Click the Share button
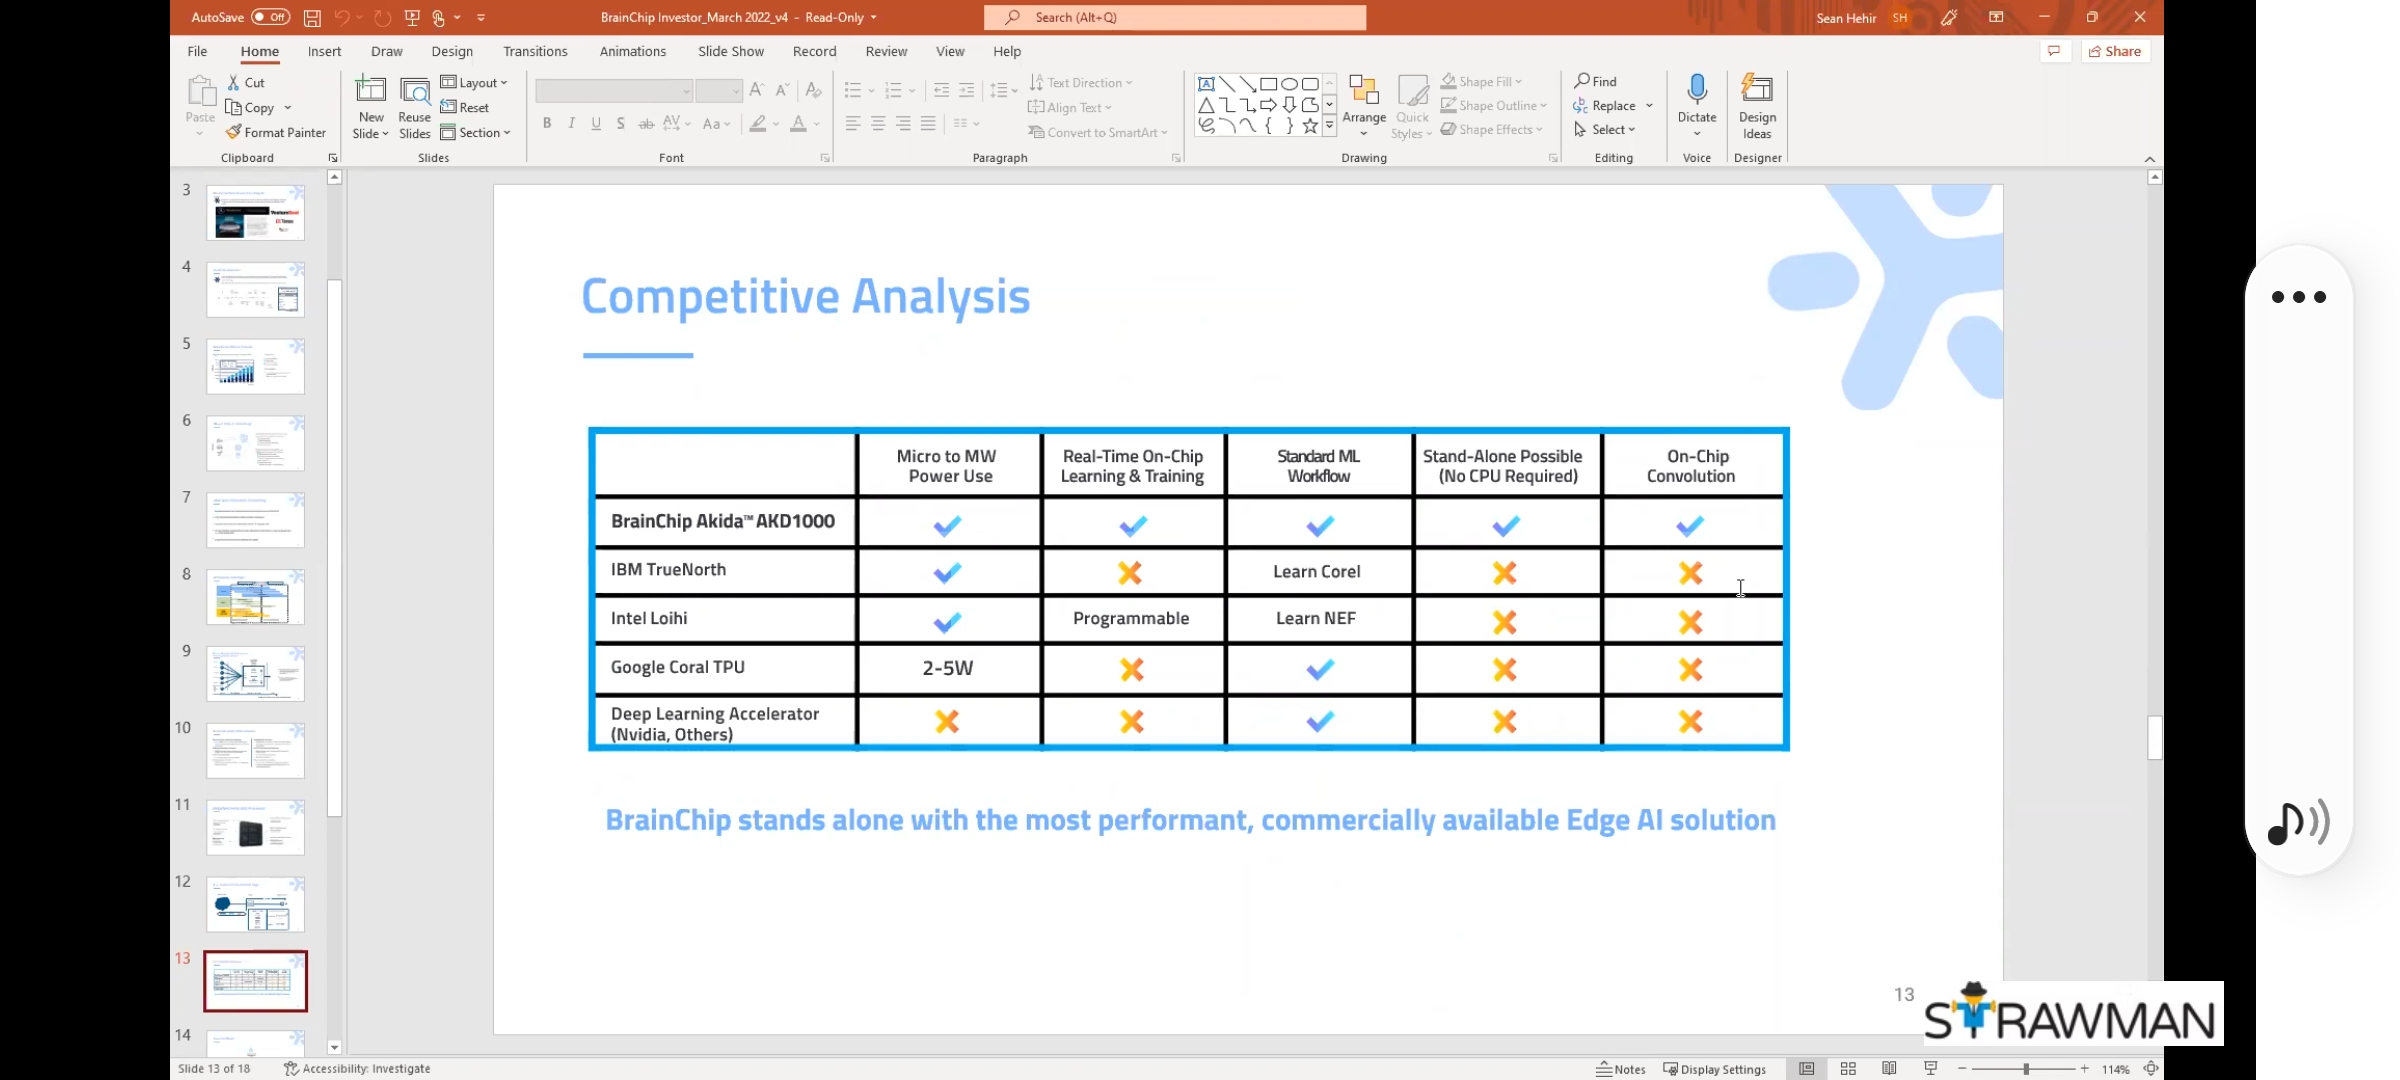The image size is (2400, 1080). [2115, 51]
